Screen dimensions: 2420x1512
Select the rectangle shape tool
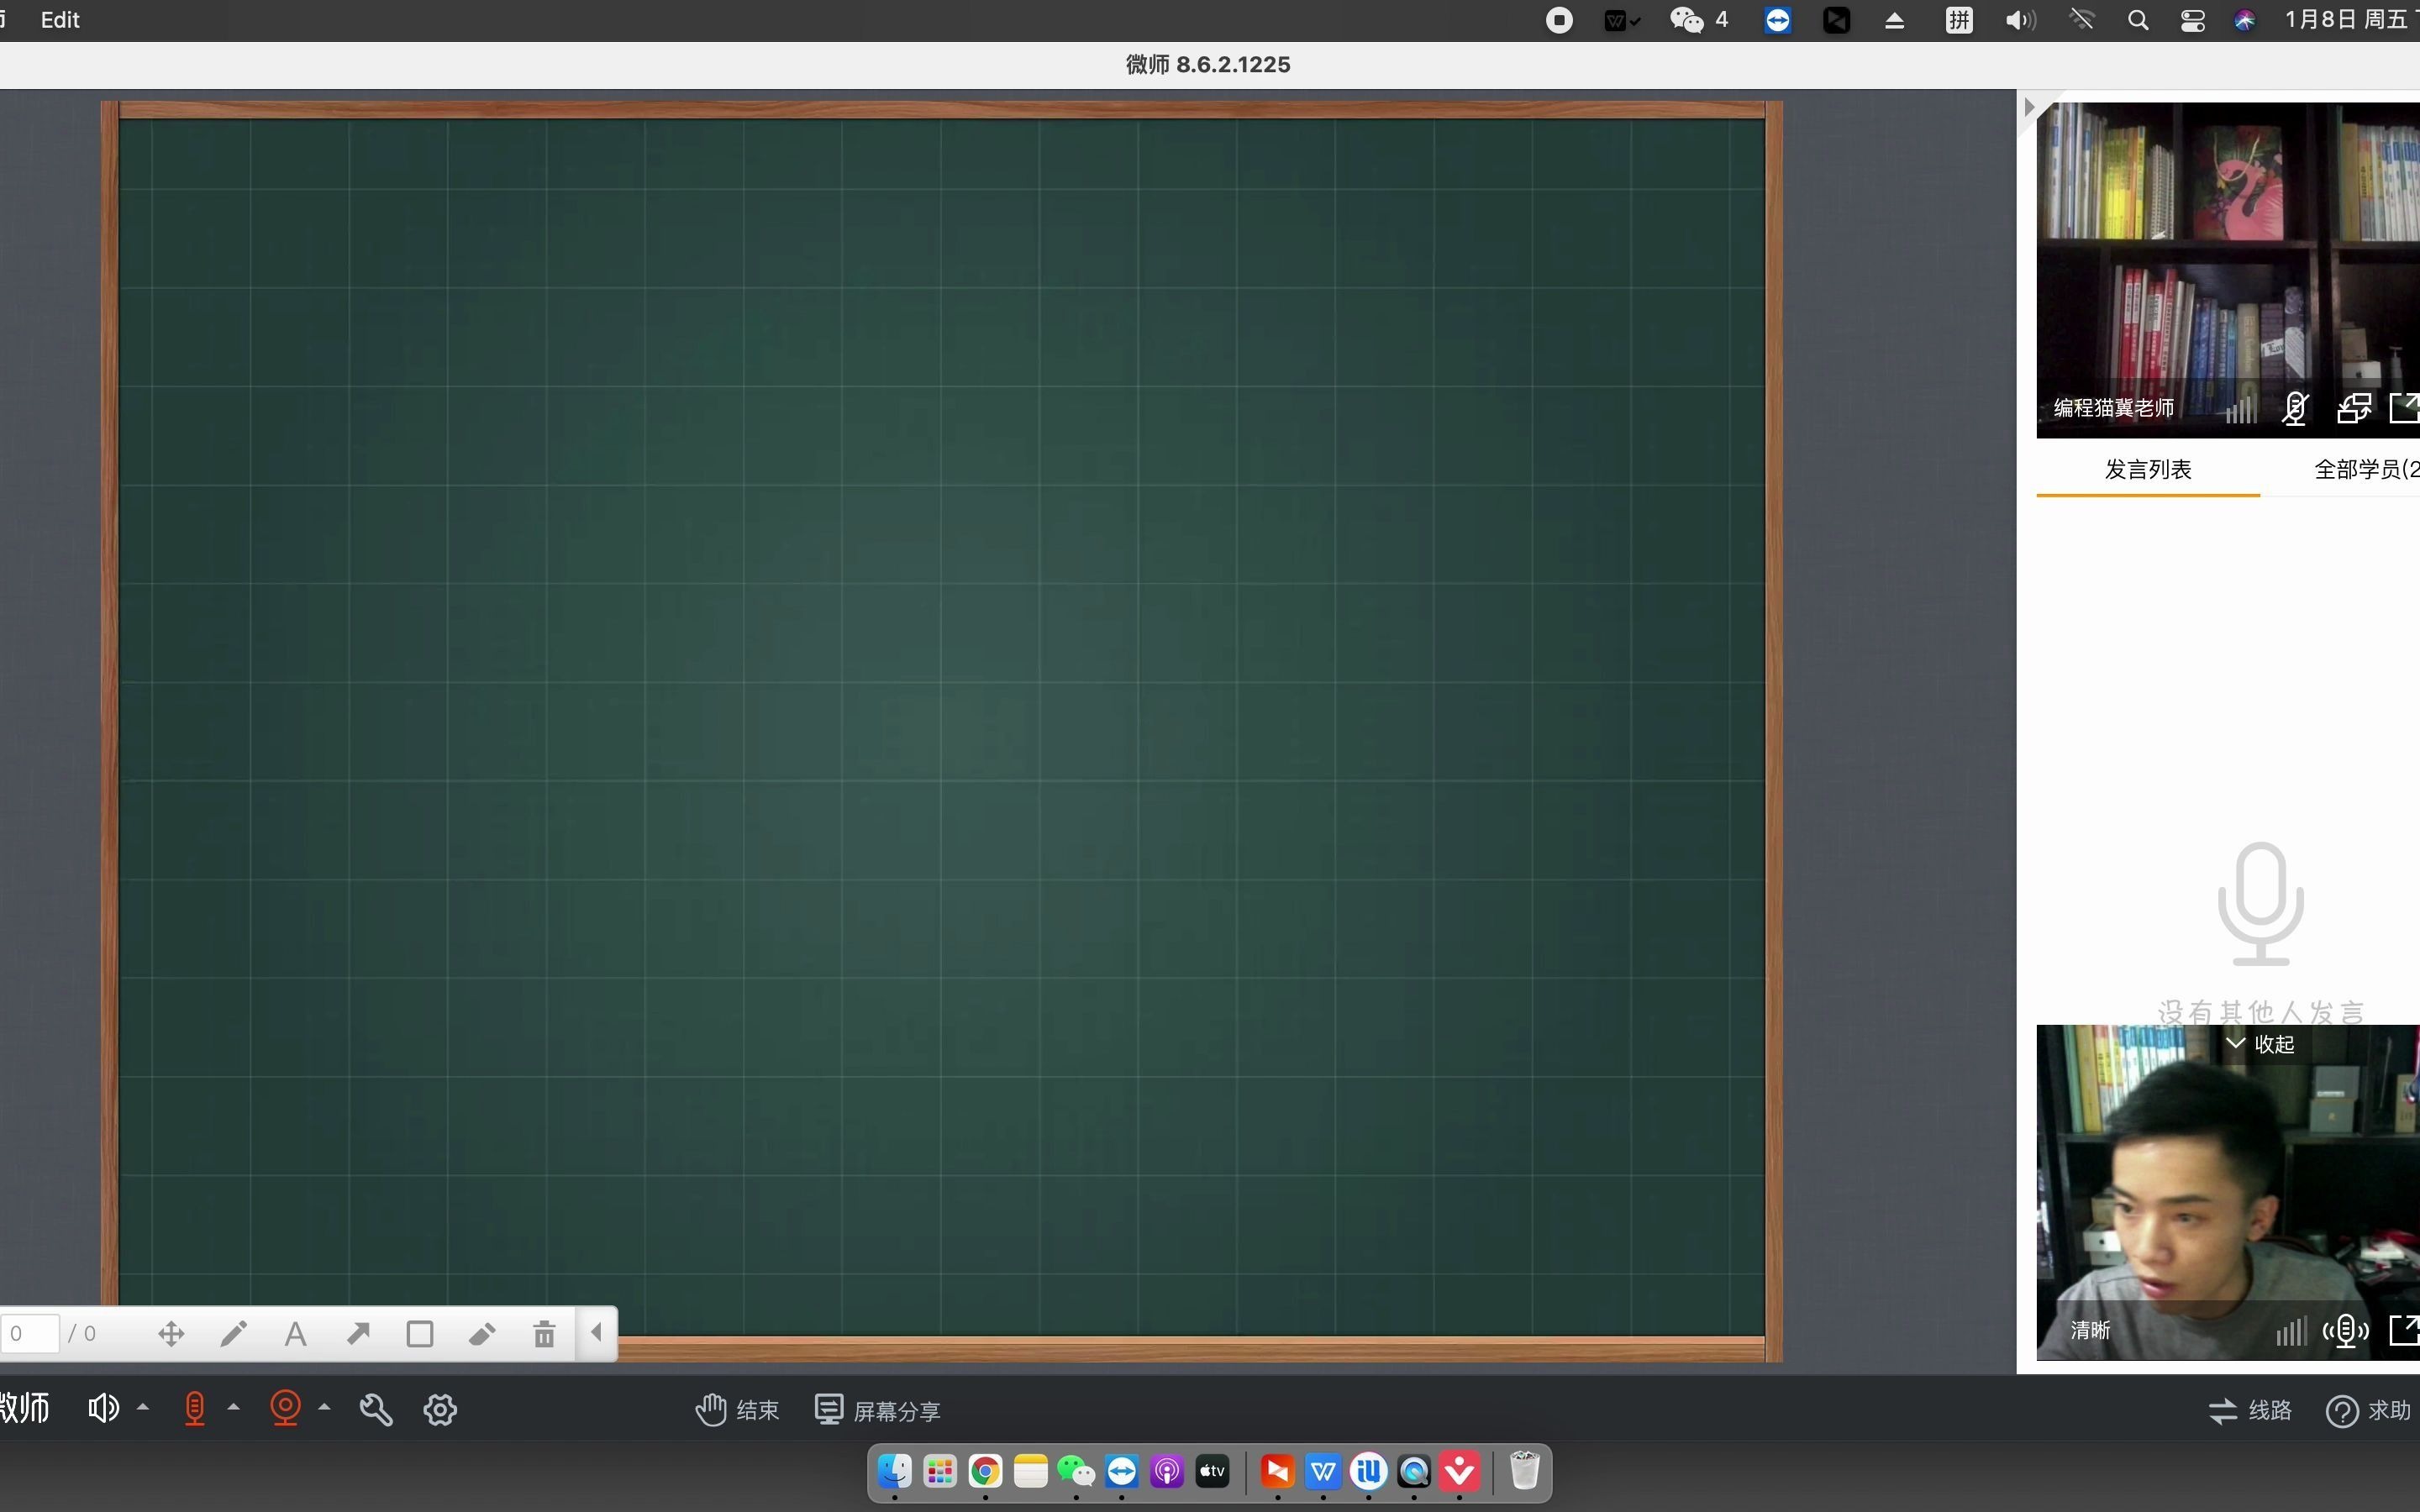pos(418,1334)
